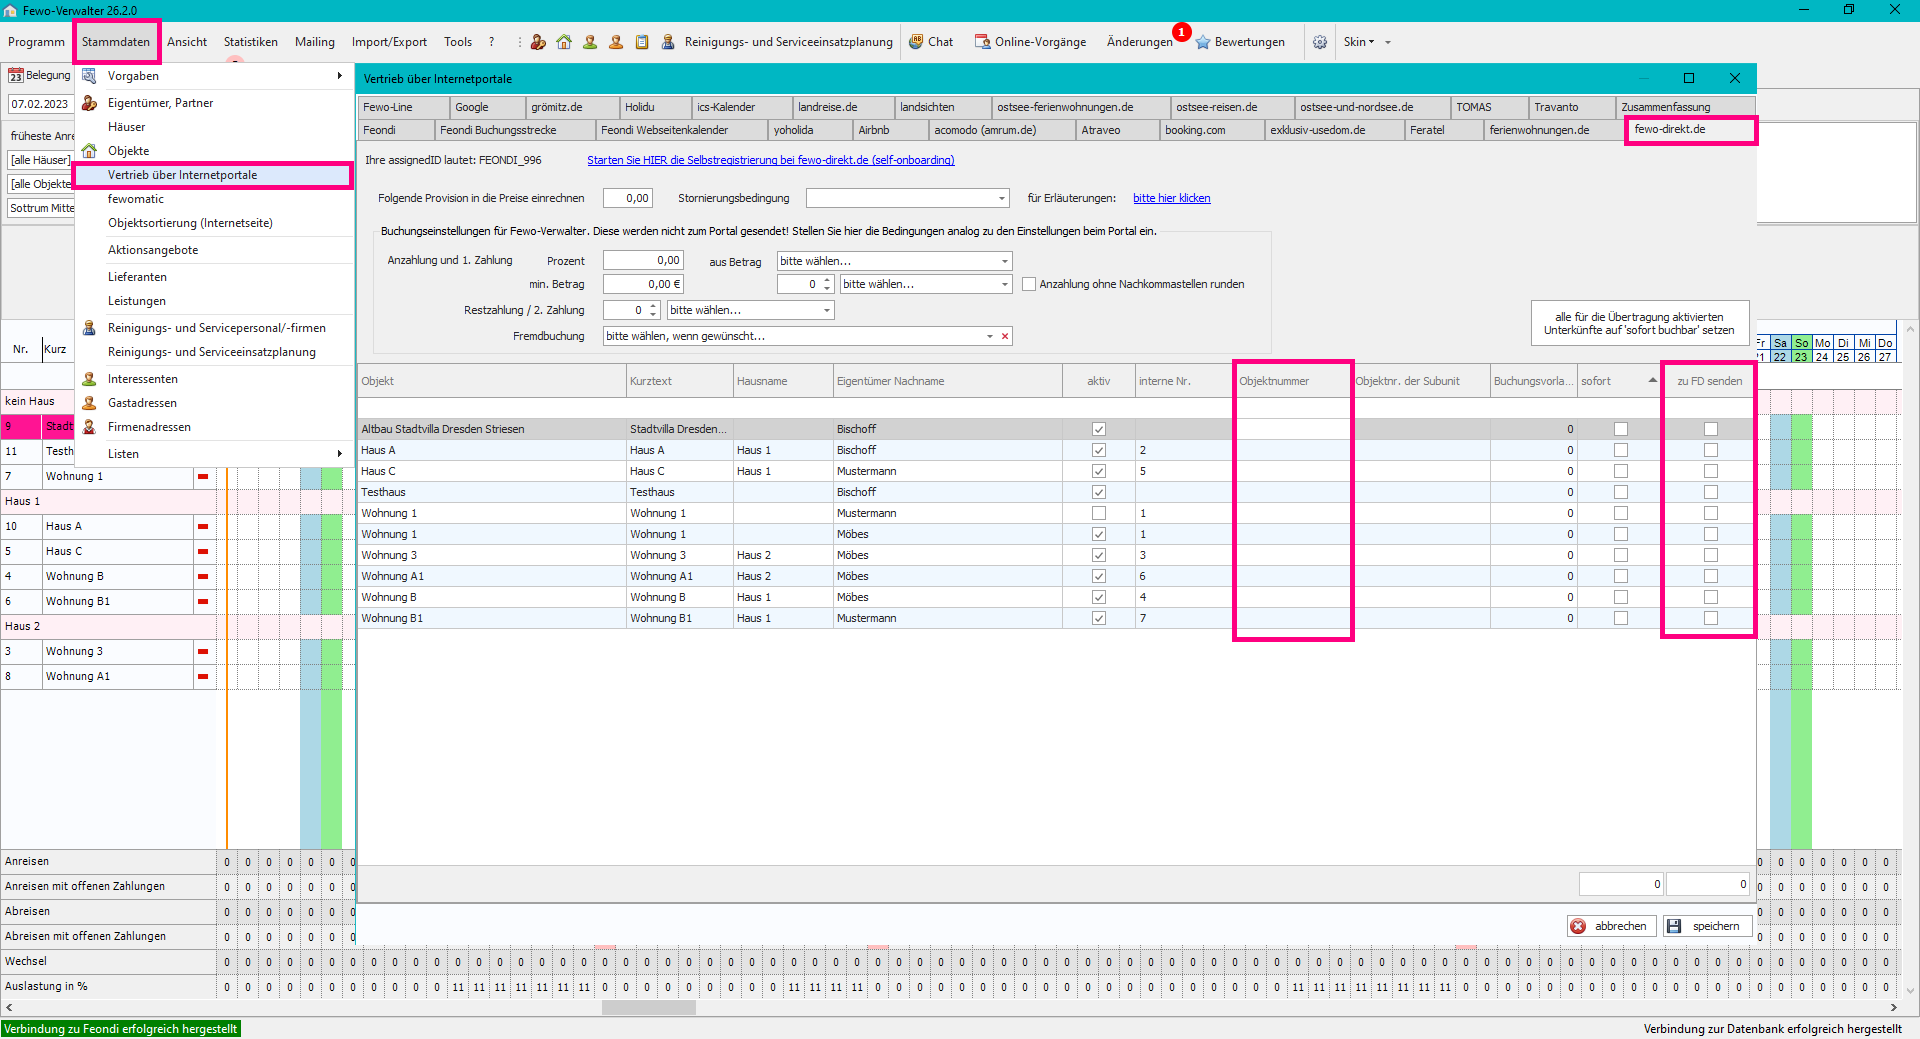Click the red flag in Haus A row
1920x1039 pixels.
click(203, 527)
